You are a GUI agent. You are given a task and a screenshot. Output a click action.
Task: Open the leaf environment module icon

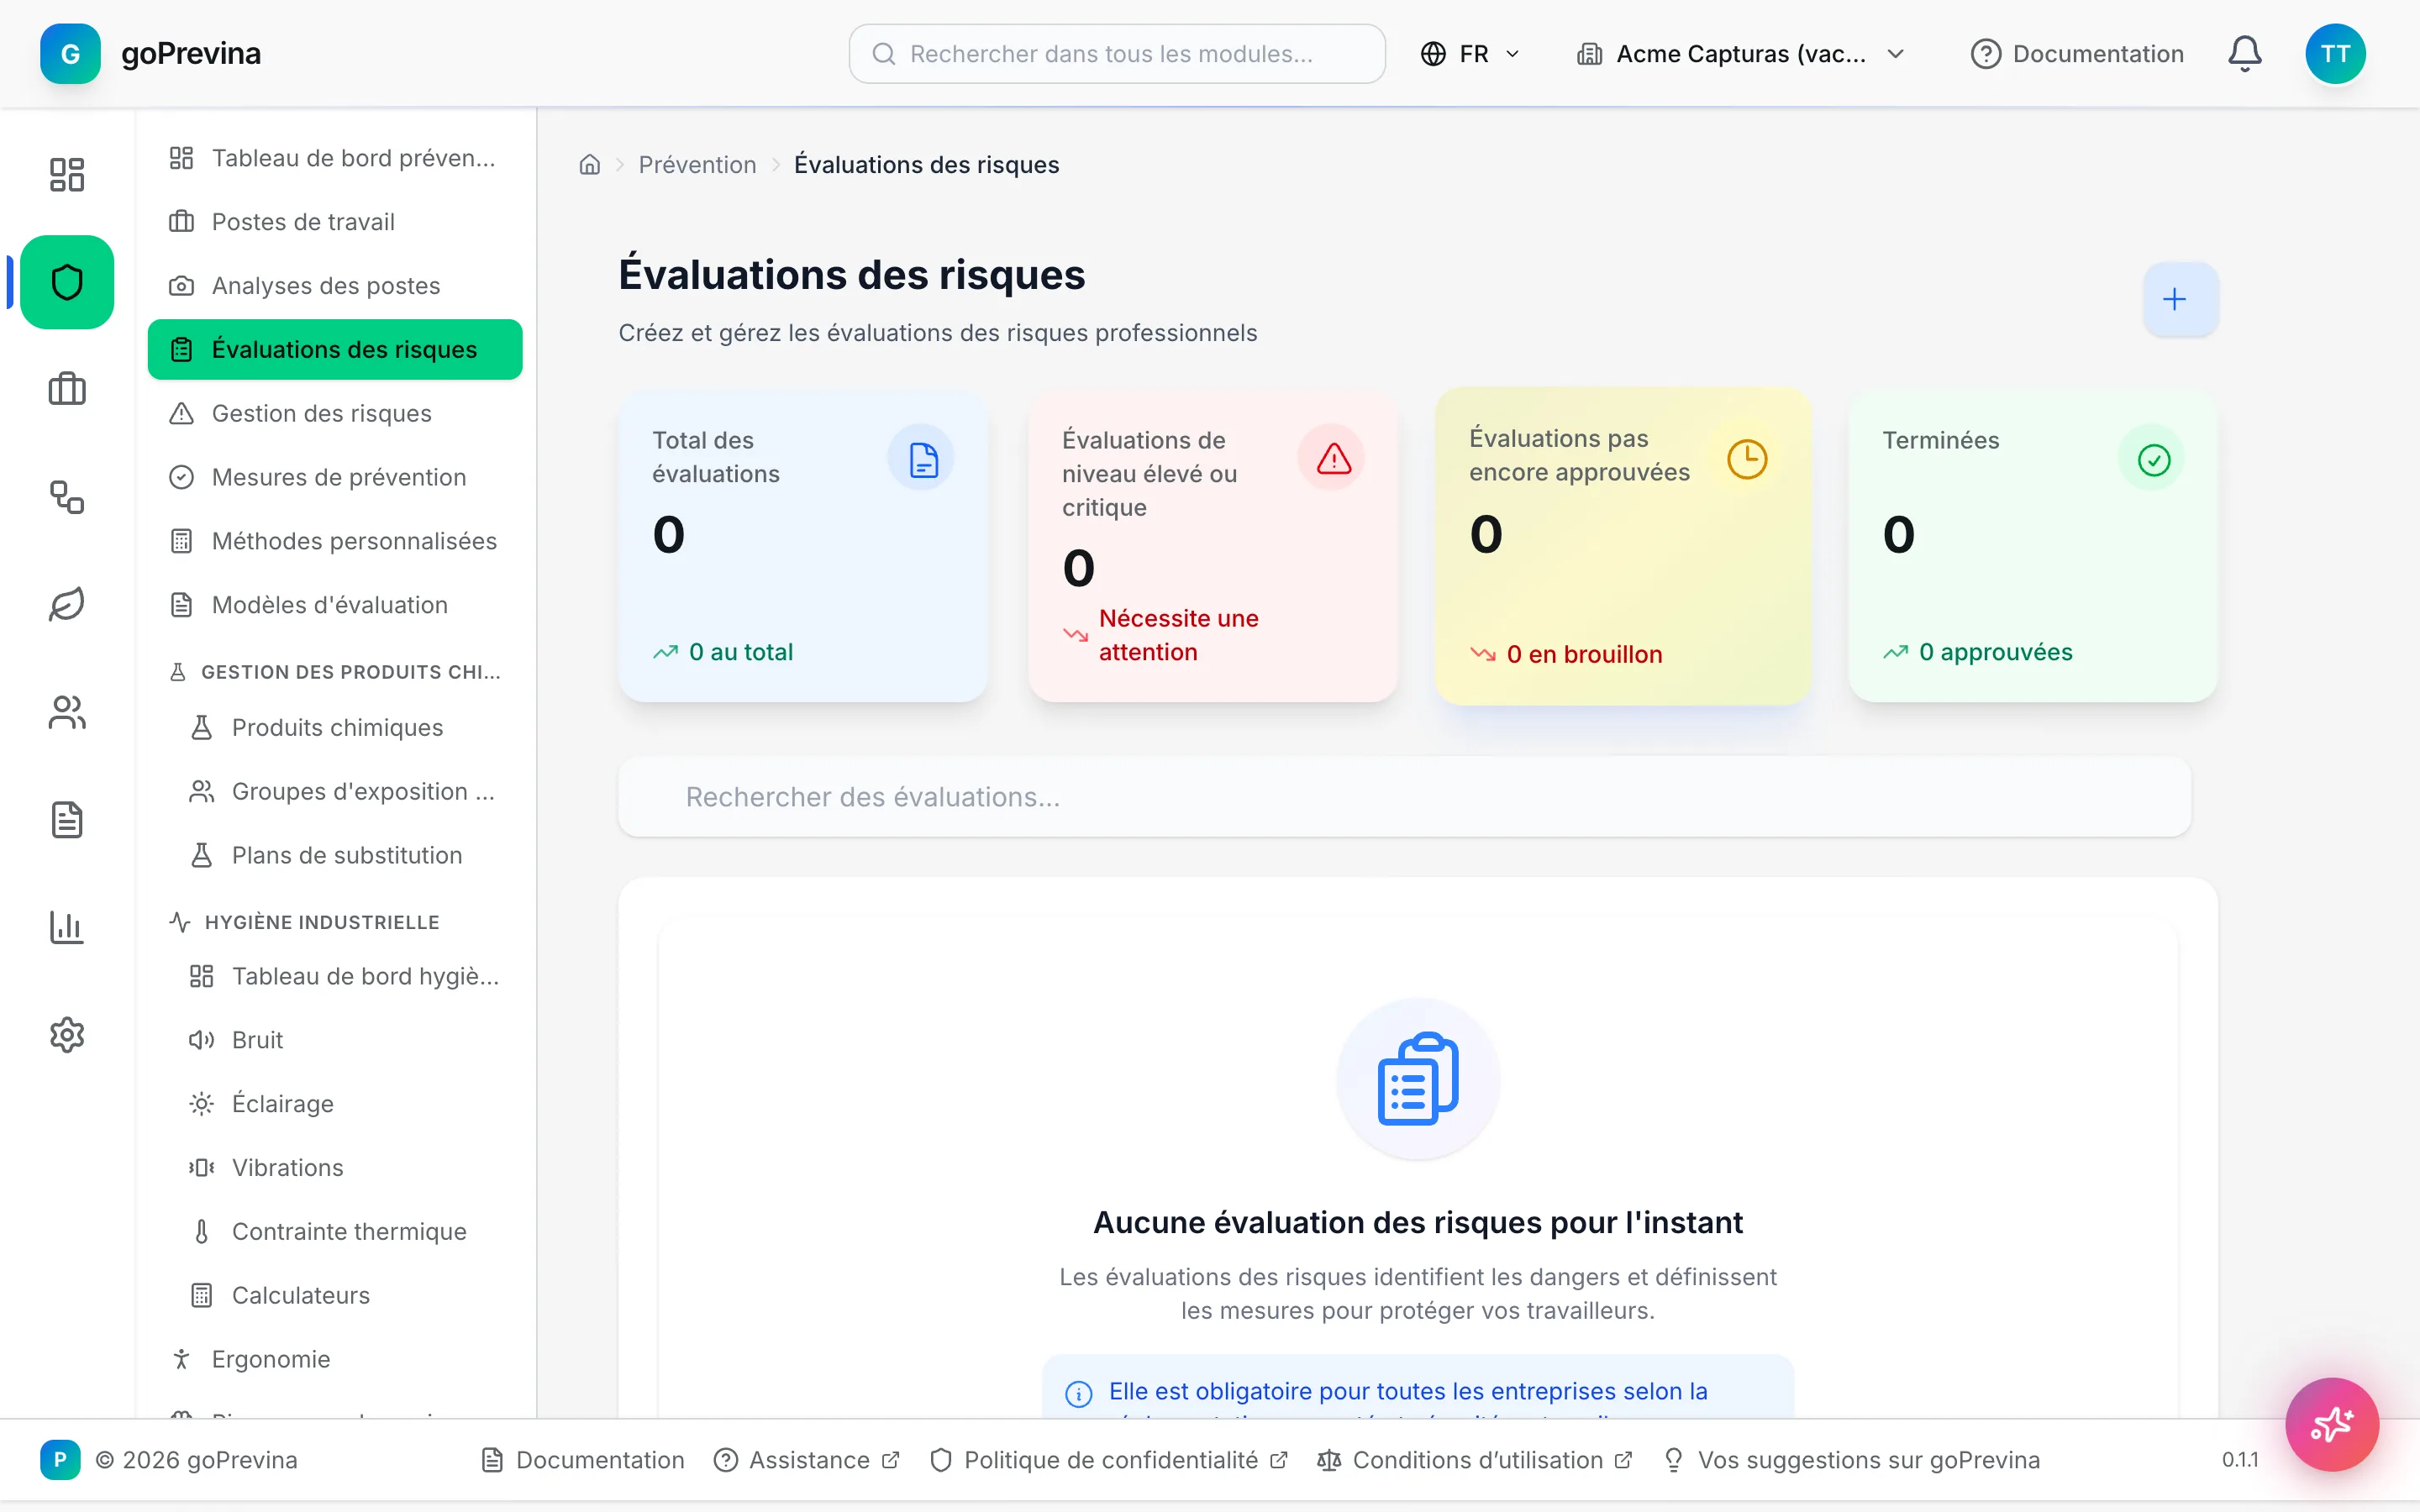(67, 604)
